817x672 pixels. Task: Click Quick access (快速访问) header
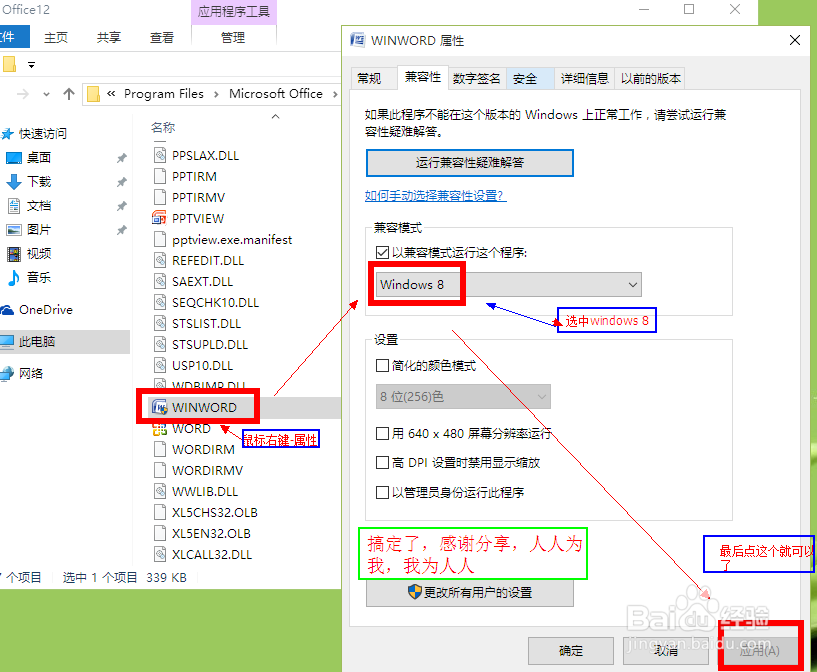(x=43, y=133)
